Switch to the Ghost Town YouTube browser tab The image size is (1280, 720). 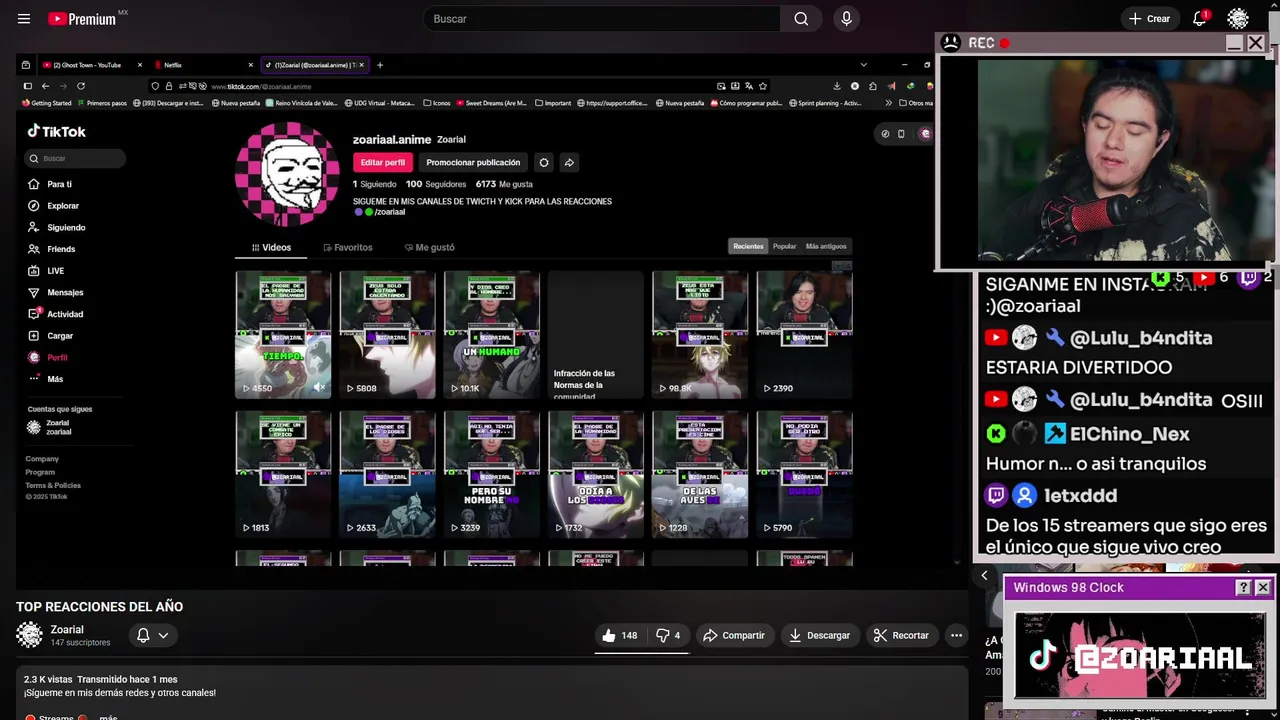tap(91, 65)
